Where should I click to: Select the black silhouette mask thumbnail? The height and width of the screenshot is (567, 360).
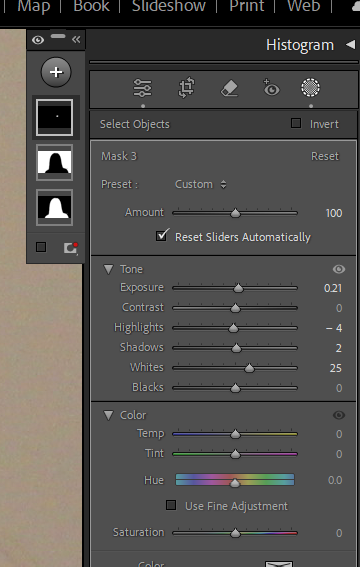(x=54, y=162)
